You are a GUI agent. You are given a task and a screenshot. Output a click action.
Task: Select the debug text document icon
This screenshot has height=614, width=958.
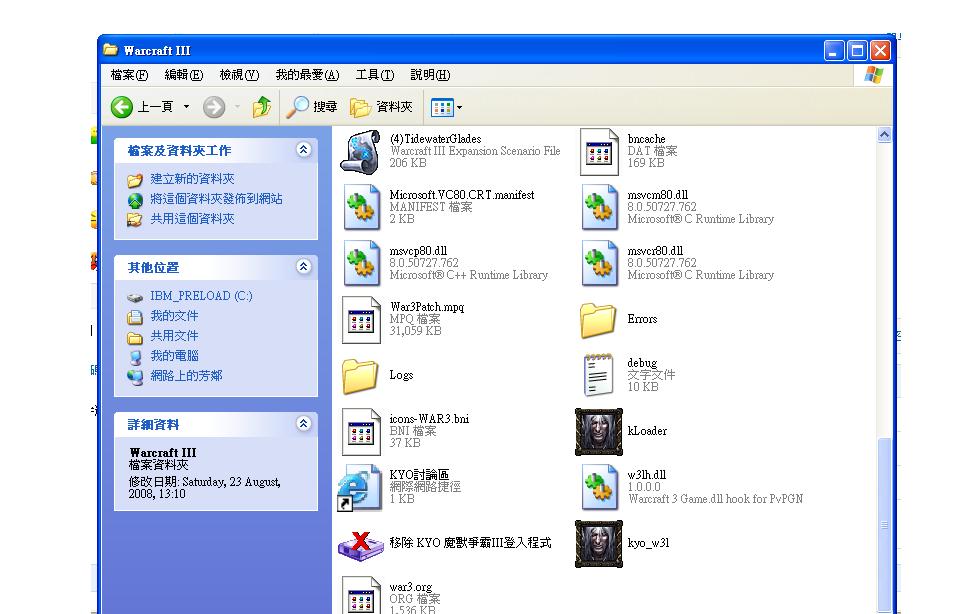(x=598, y=375)
